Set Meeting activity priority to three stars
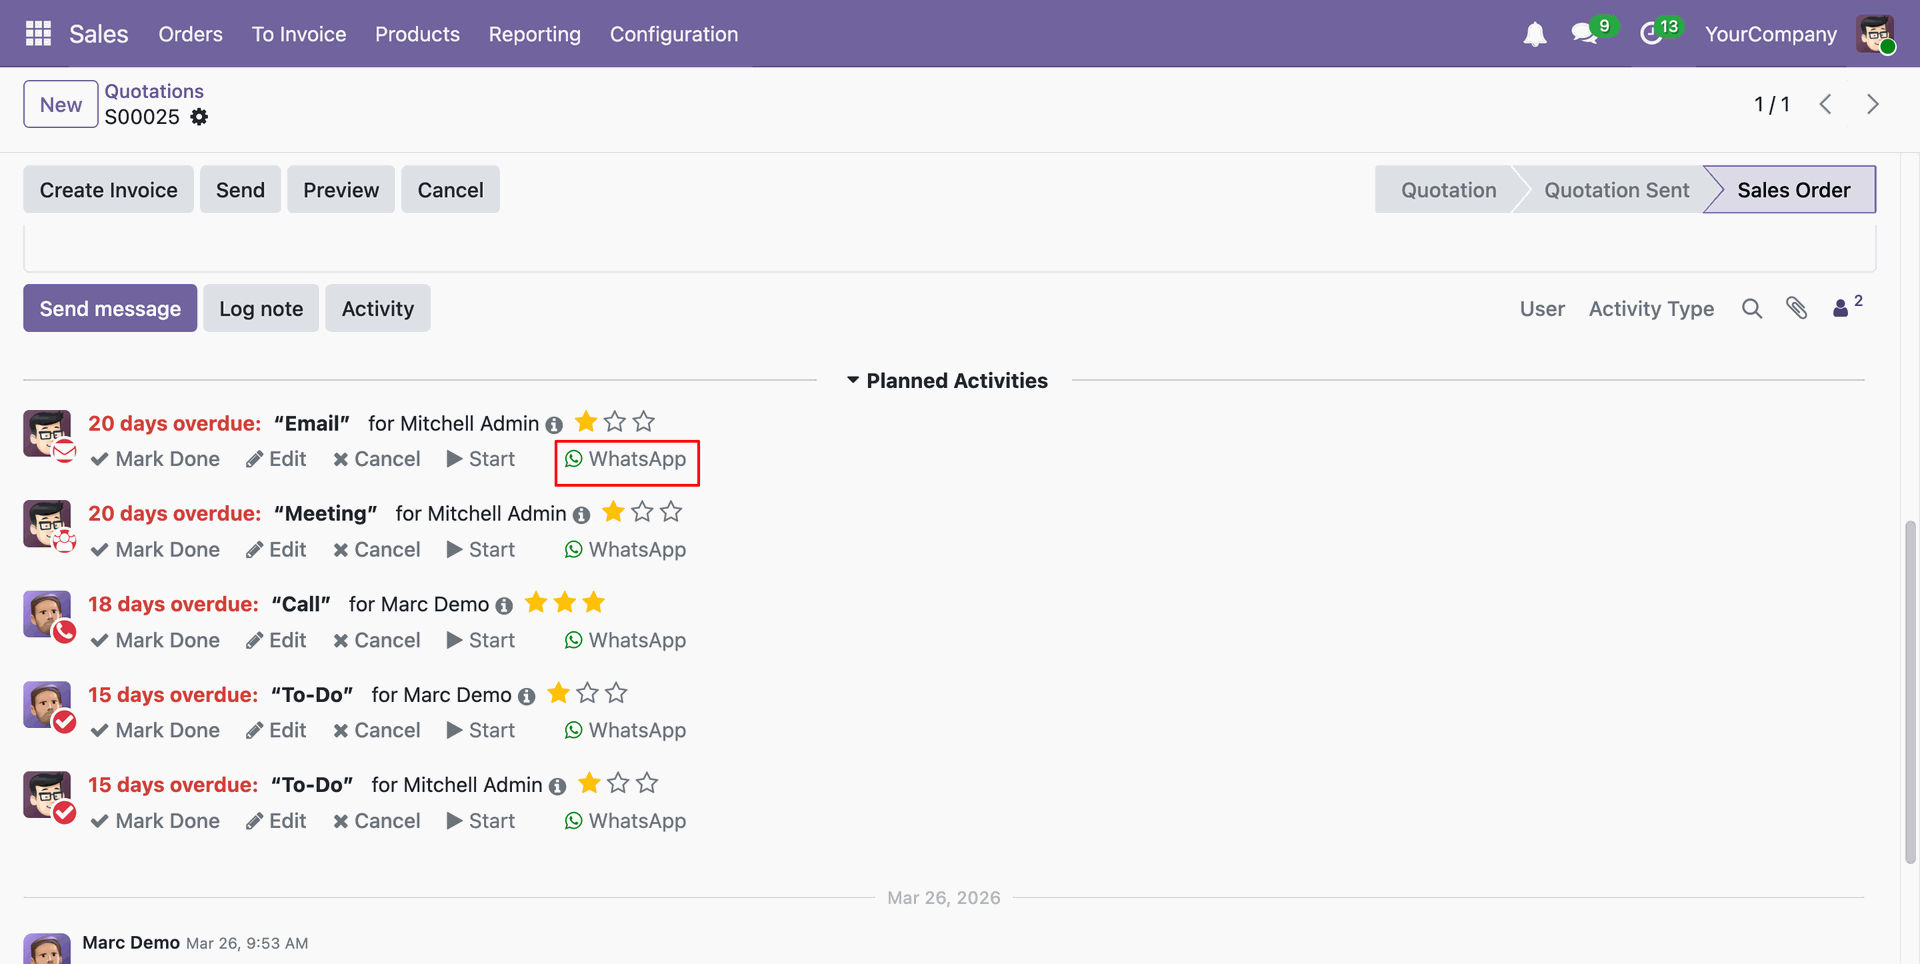Viewport: 1920px width, 964px height. pos(671,512)
